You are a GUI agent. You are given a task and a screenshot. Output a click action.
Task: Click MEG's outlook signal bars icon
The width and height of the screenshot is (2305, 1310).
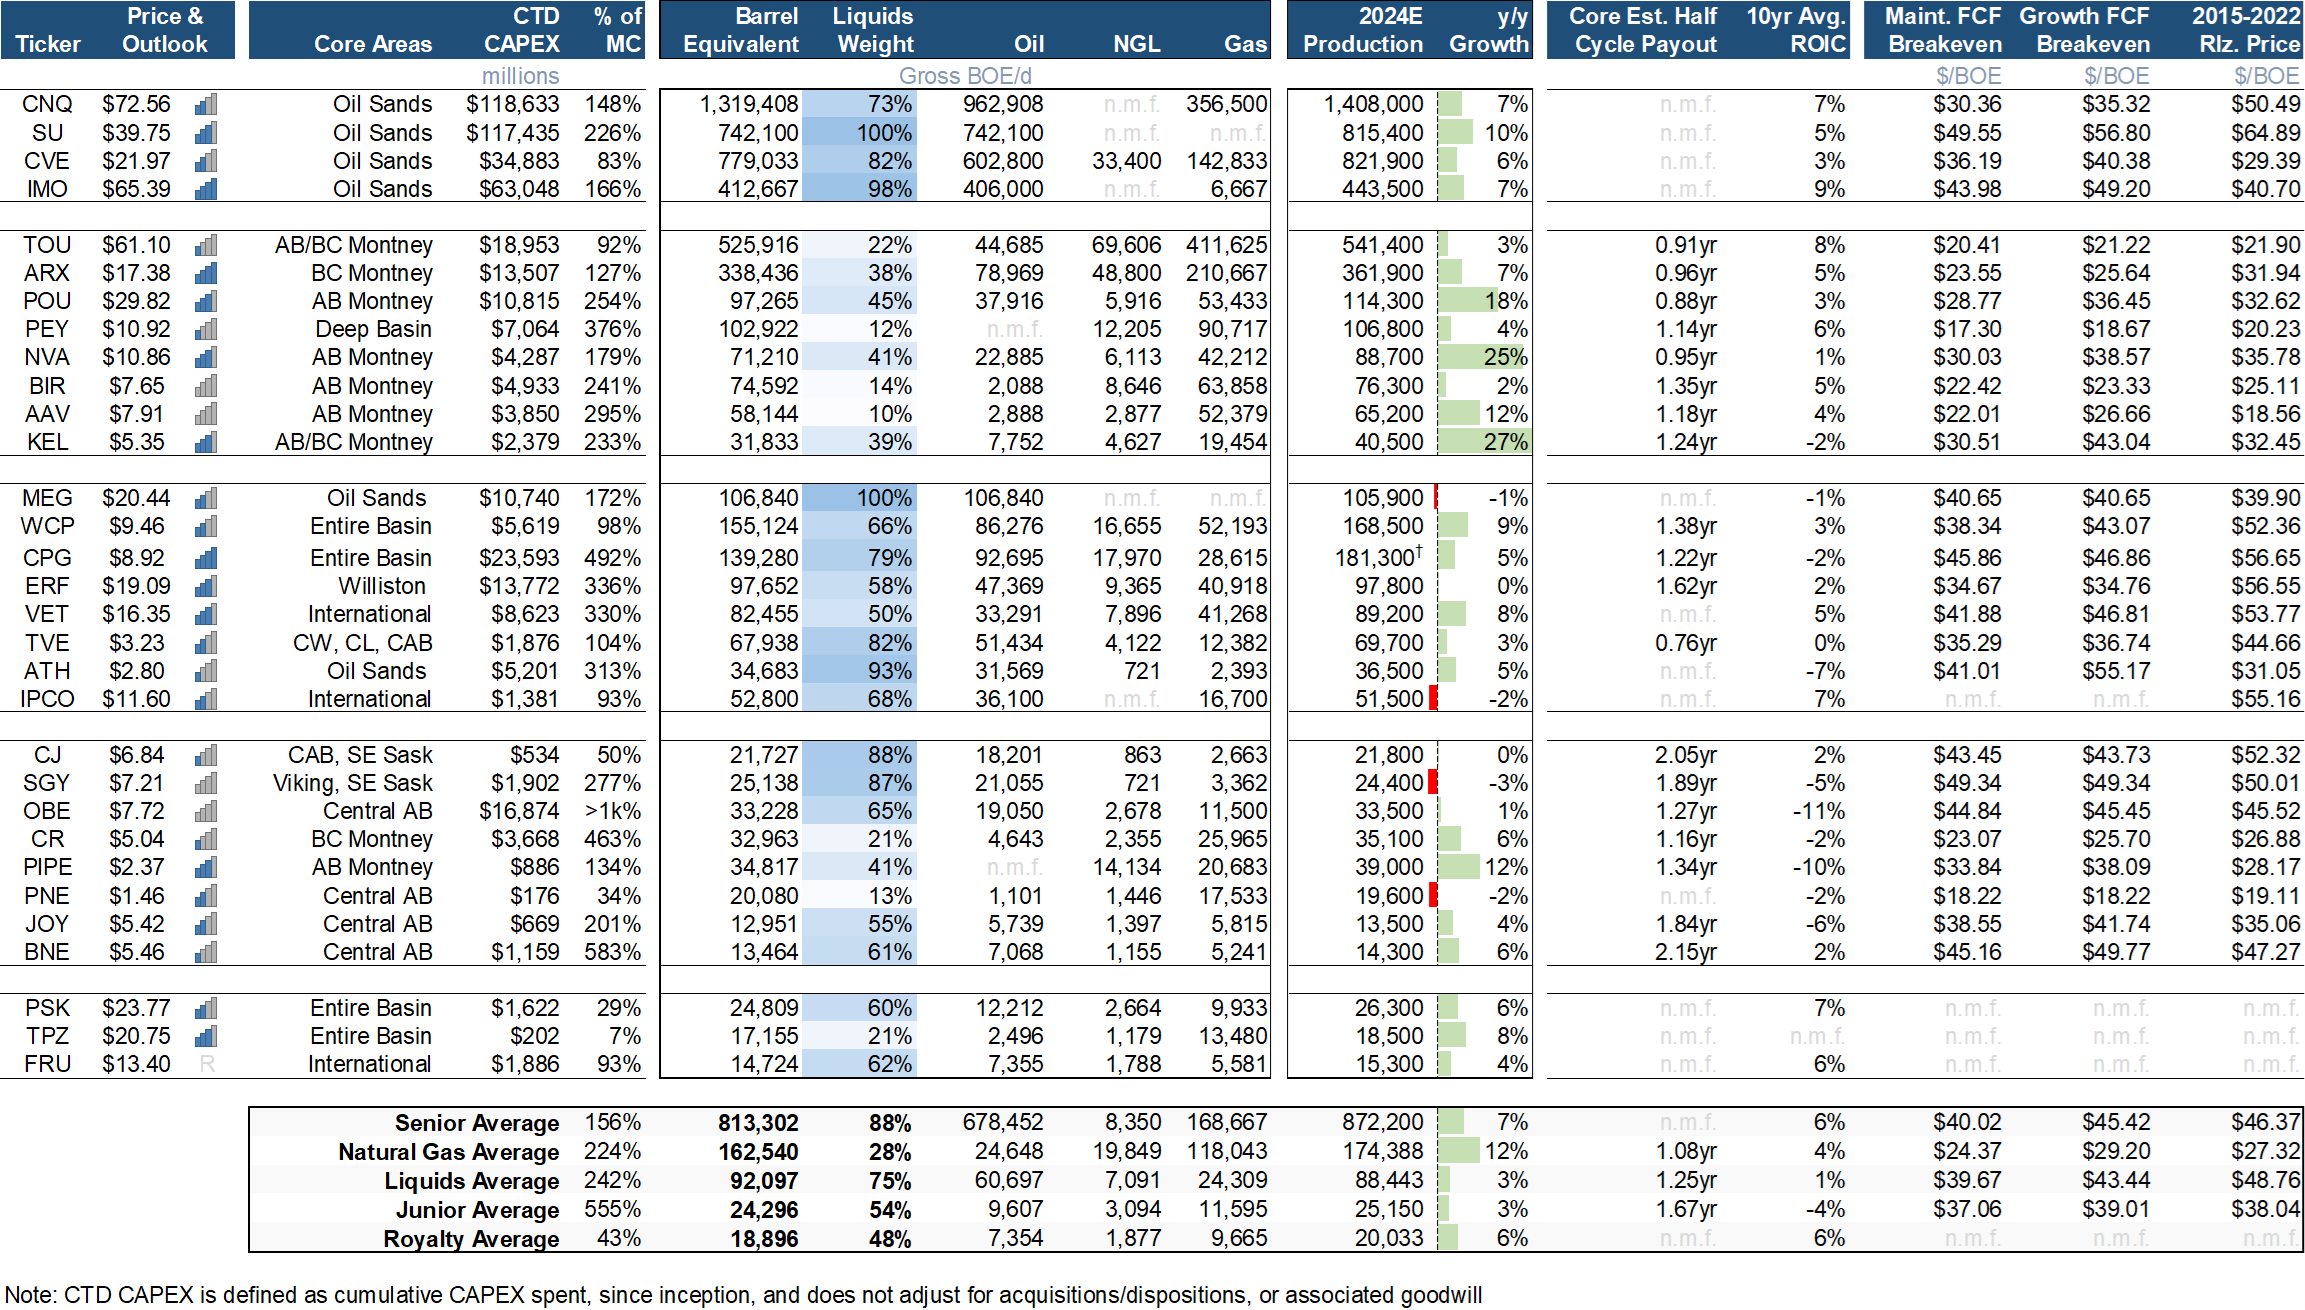click(206, 499)
